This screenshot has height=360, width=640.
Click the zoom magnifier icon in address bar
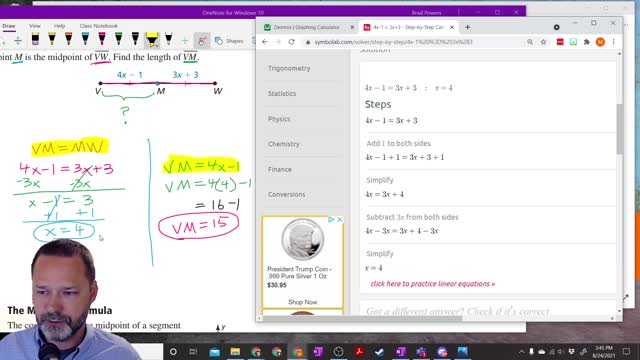(530, 42)
